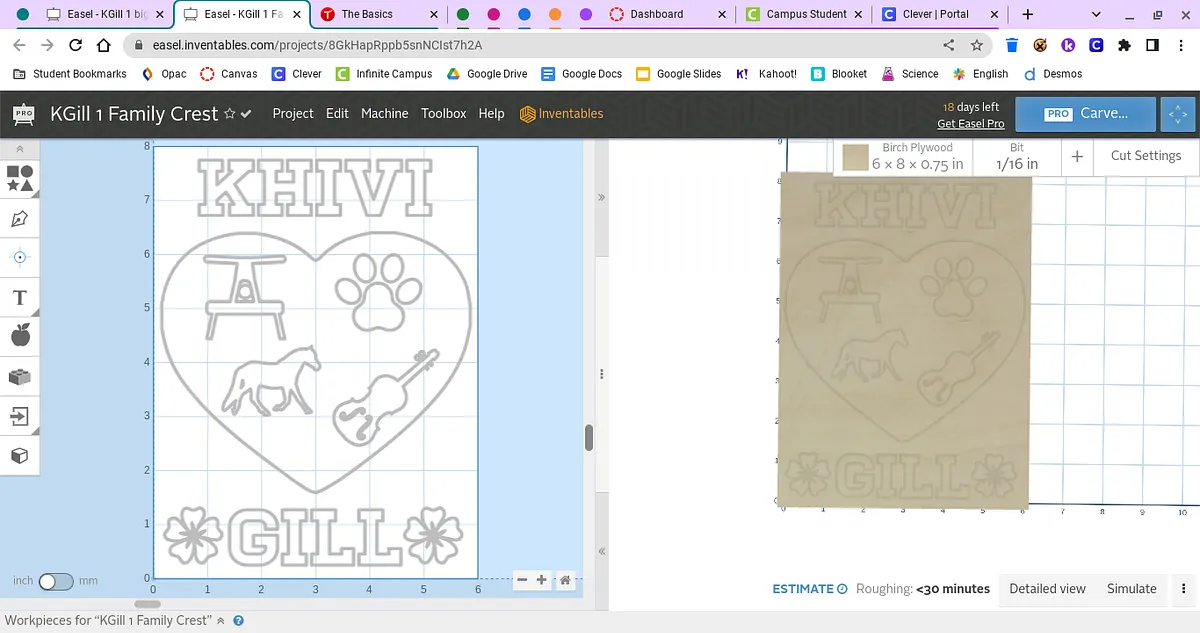Open the Apps apple icon
1200x633 pixels.
point(20,336)
